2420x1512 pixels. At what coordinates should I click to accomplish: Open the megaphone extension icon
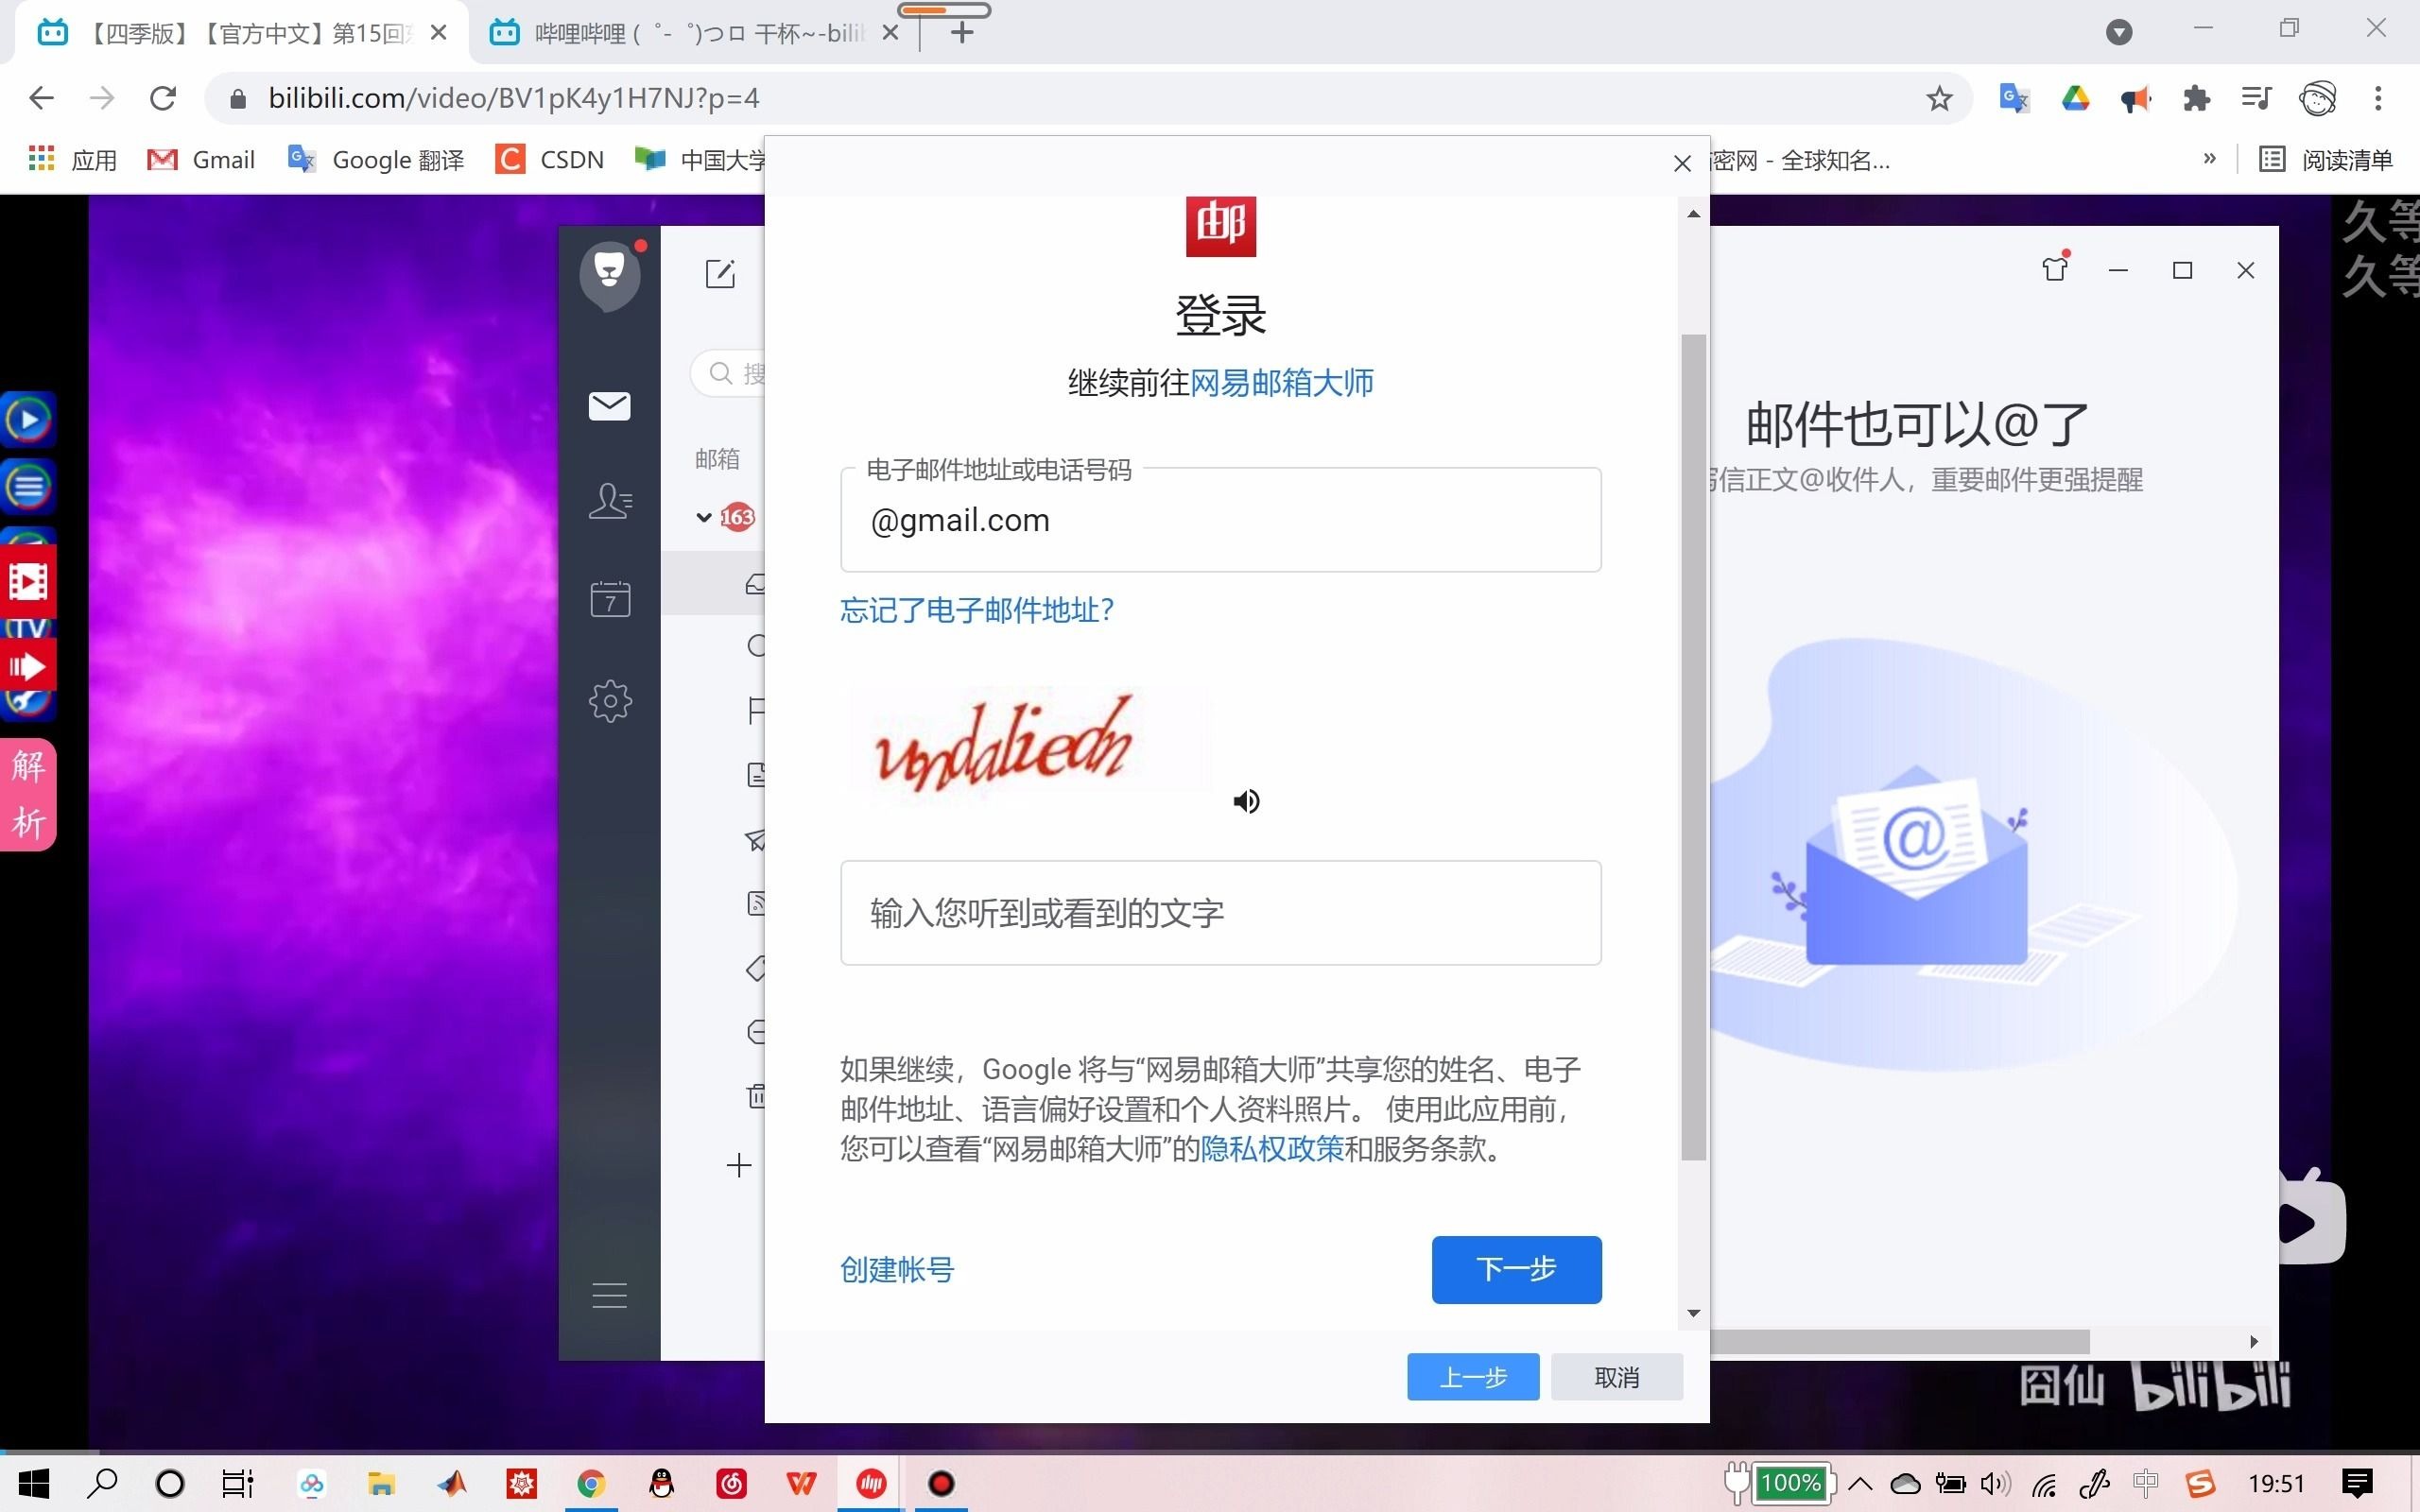pyautogui.click(x=2135, y=98)
